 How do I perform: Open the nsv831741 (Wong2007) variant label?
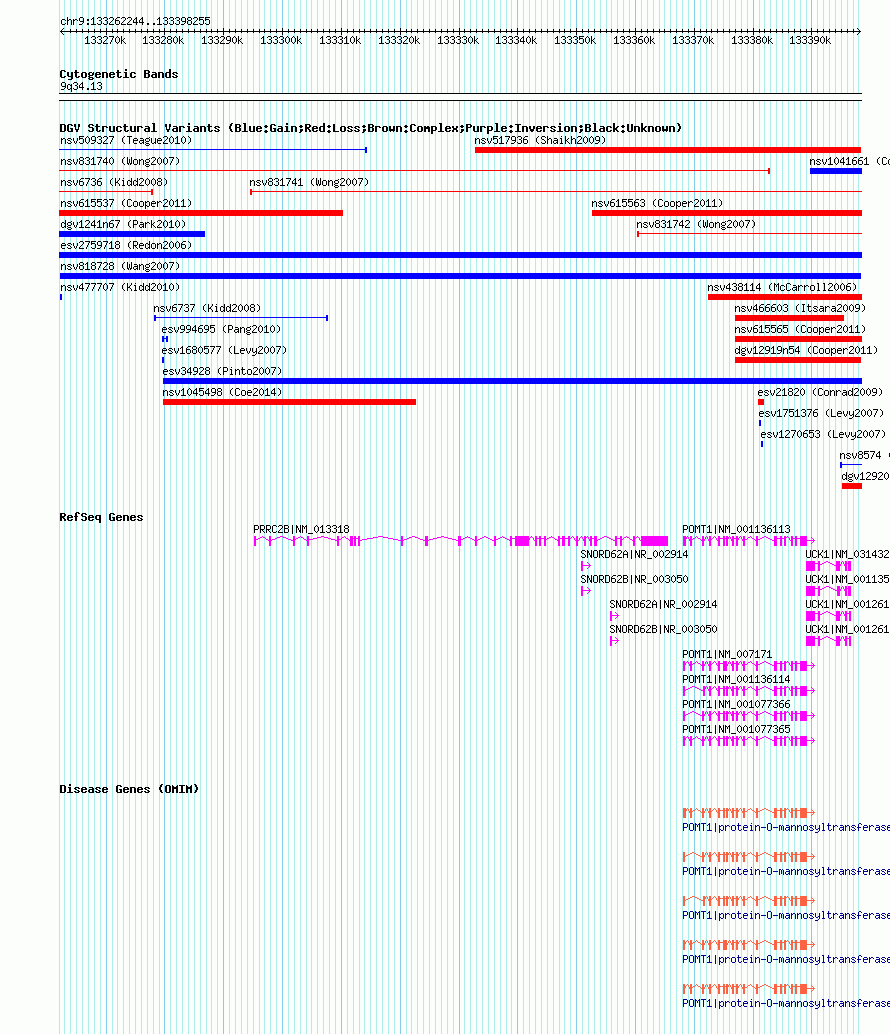[309, 183]
